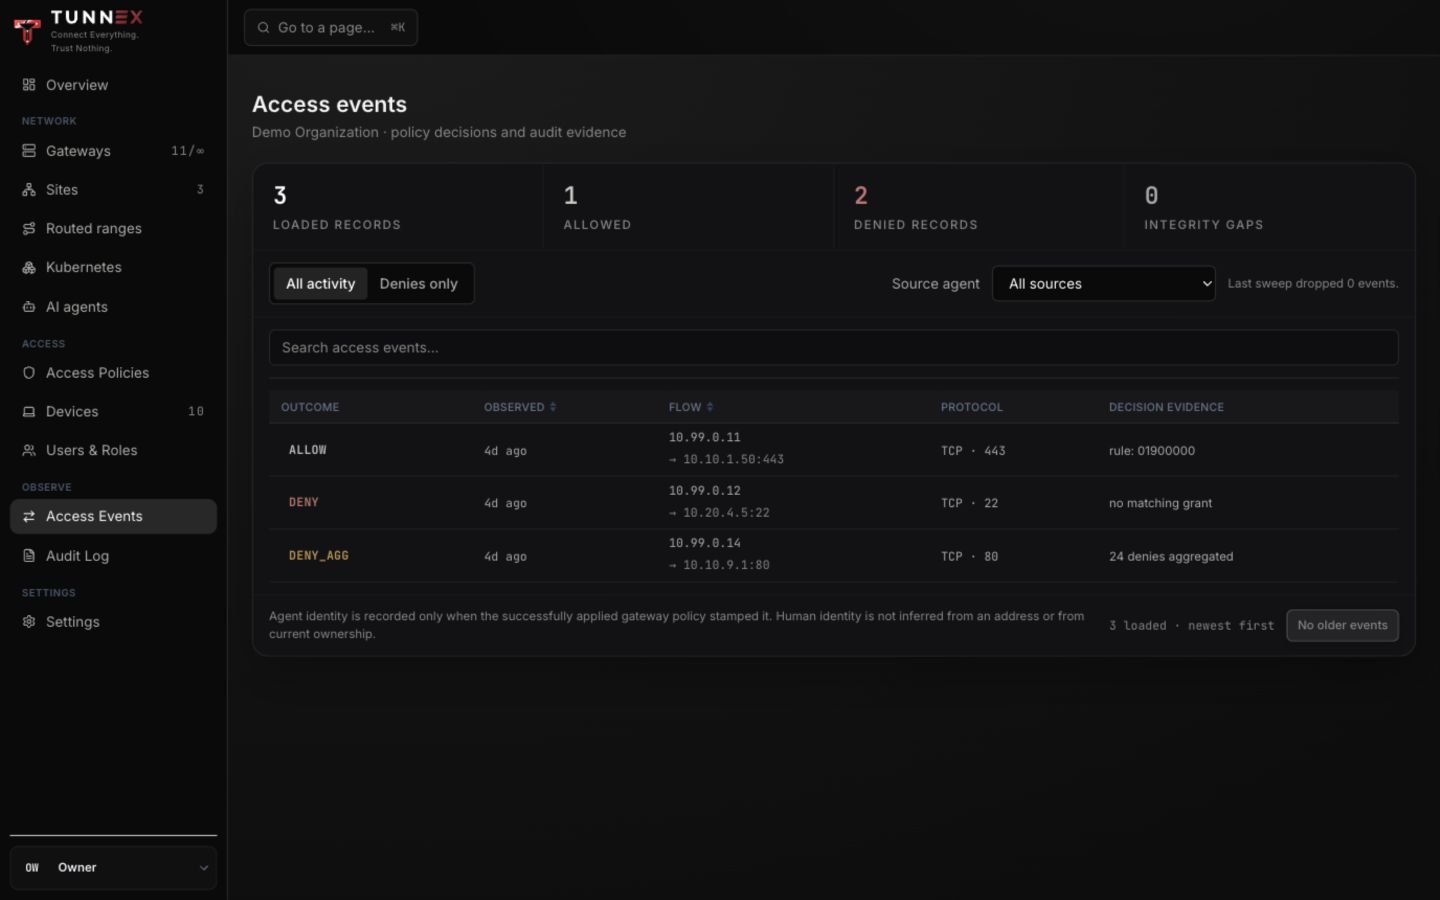
Task: Click 24 denies aggregated text
Action: (1171, 557)
